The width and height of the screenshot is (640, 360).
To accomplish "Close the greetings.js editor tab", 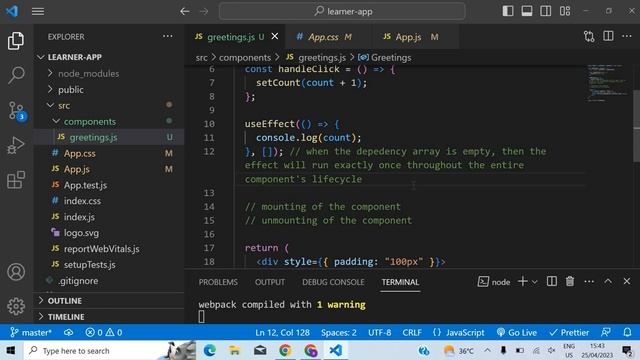I will [275, 36].
